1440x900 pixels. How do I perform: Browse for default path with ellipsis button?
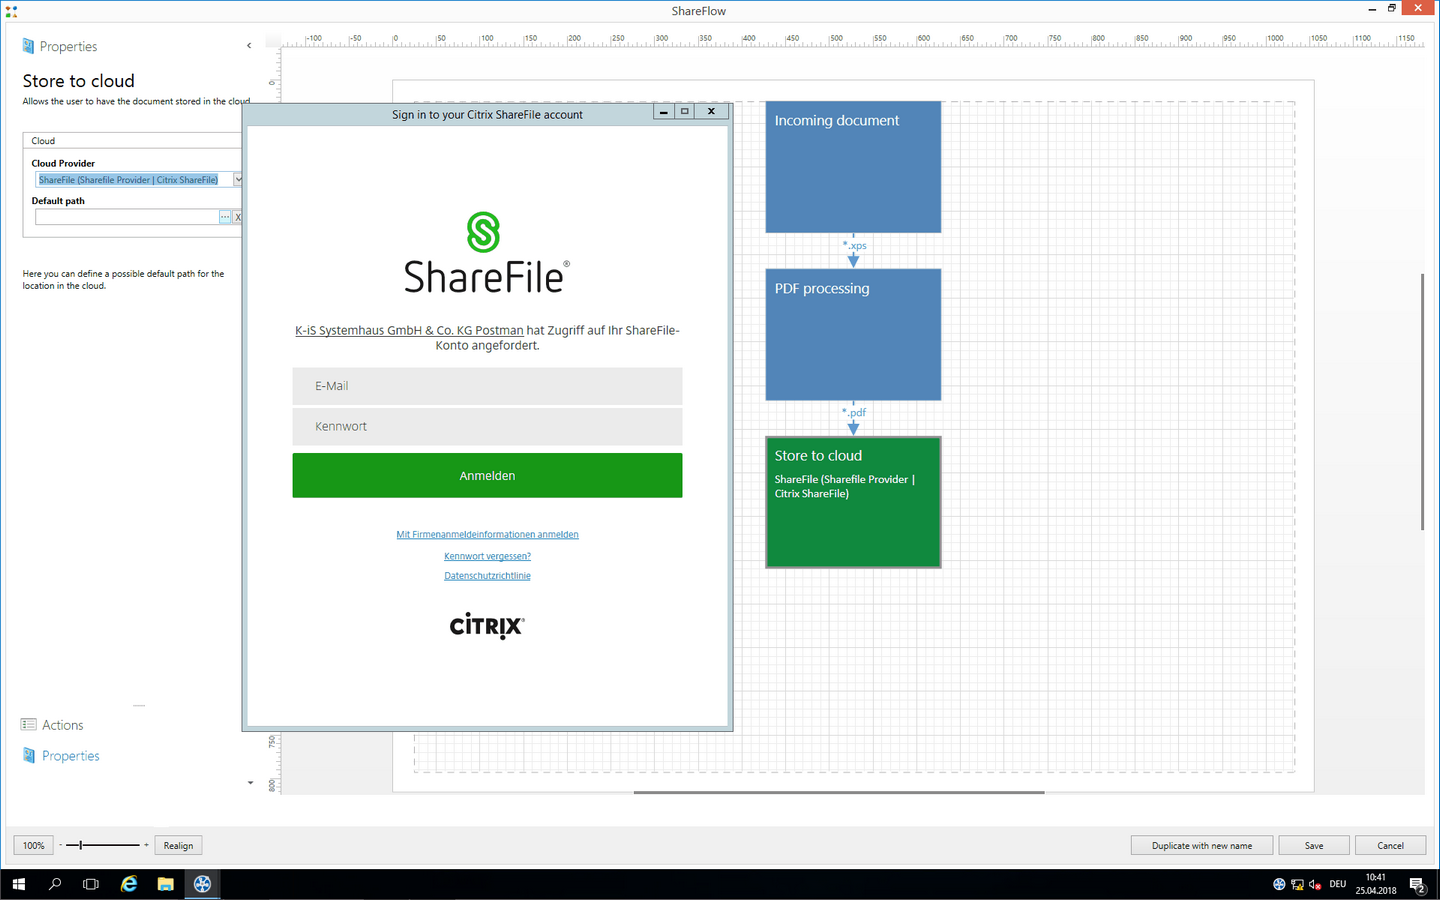pos(225,217)
